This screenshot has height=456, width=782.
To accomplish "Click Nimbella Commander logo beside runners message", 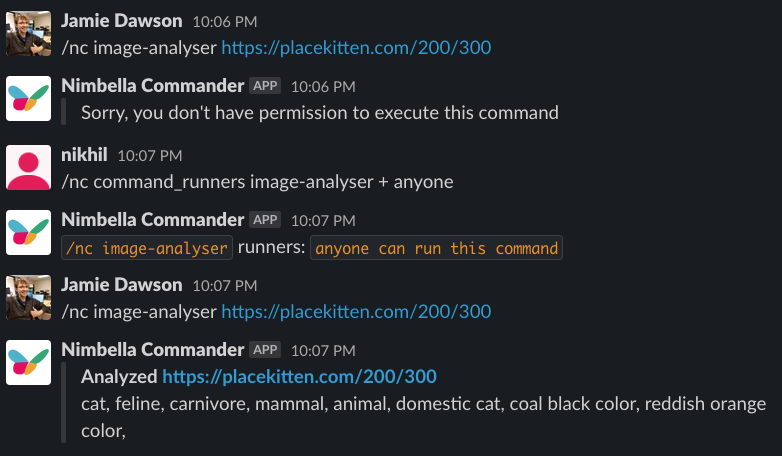I will point(28,232).
